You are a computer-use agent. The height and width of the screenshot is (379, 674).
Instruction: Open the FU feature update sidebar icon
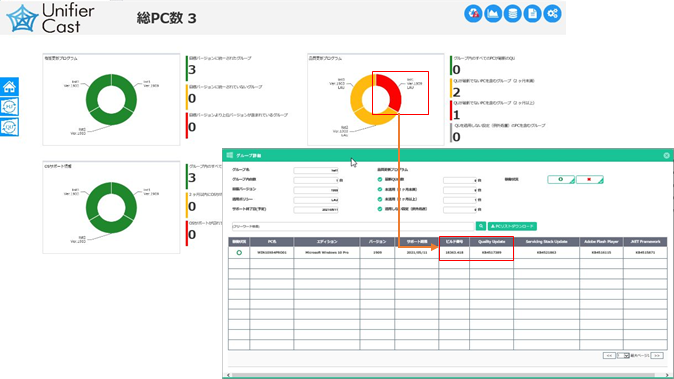click(x=9, y=107)
